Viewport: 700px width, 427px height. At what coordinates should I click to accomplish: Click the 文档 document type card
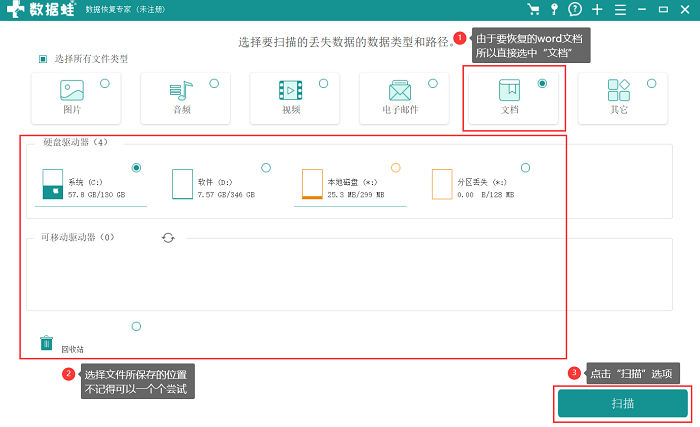[513, 98]
